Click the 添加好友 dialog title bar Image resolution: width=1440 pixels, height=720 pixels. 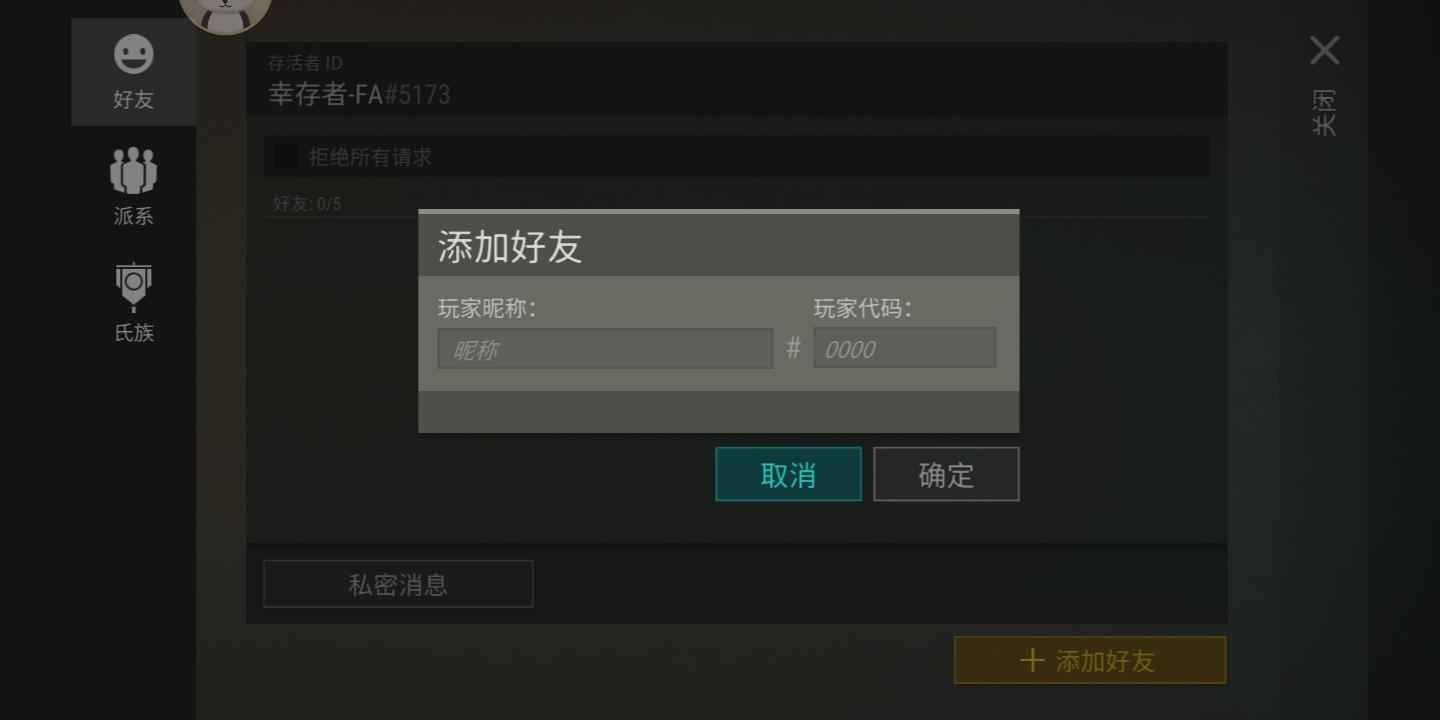(x=718, y=246)
